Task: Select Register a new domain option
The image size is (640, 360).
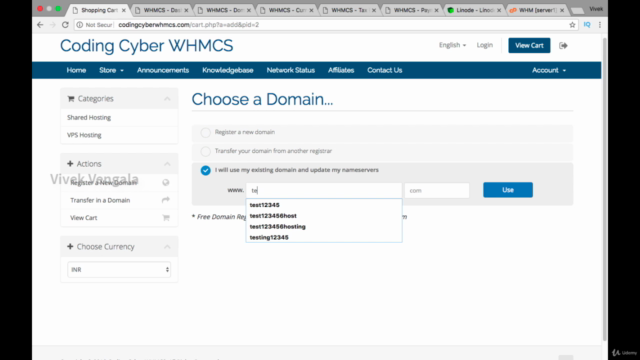Action: pyautogui.click(x=206, y=132)
